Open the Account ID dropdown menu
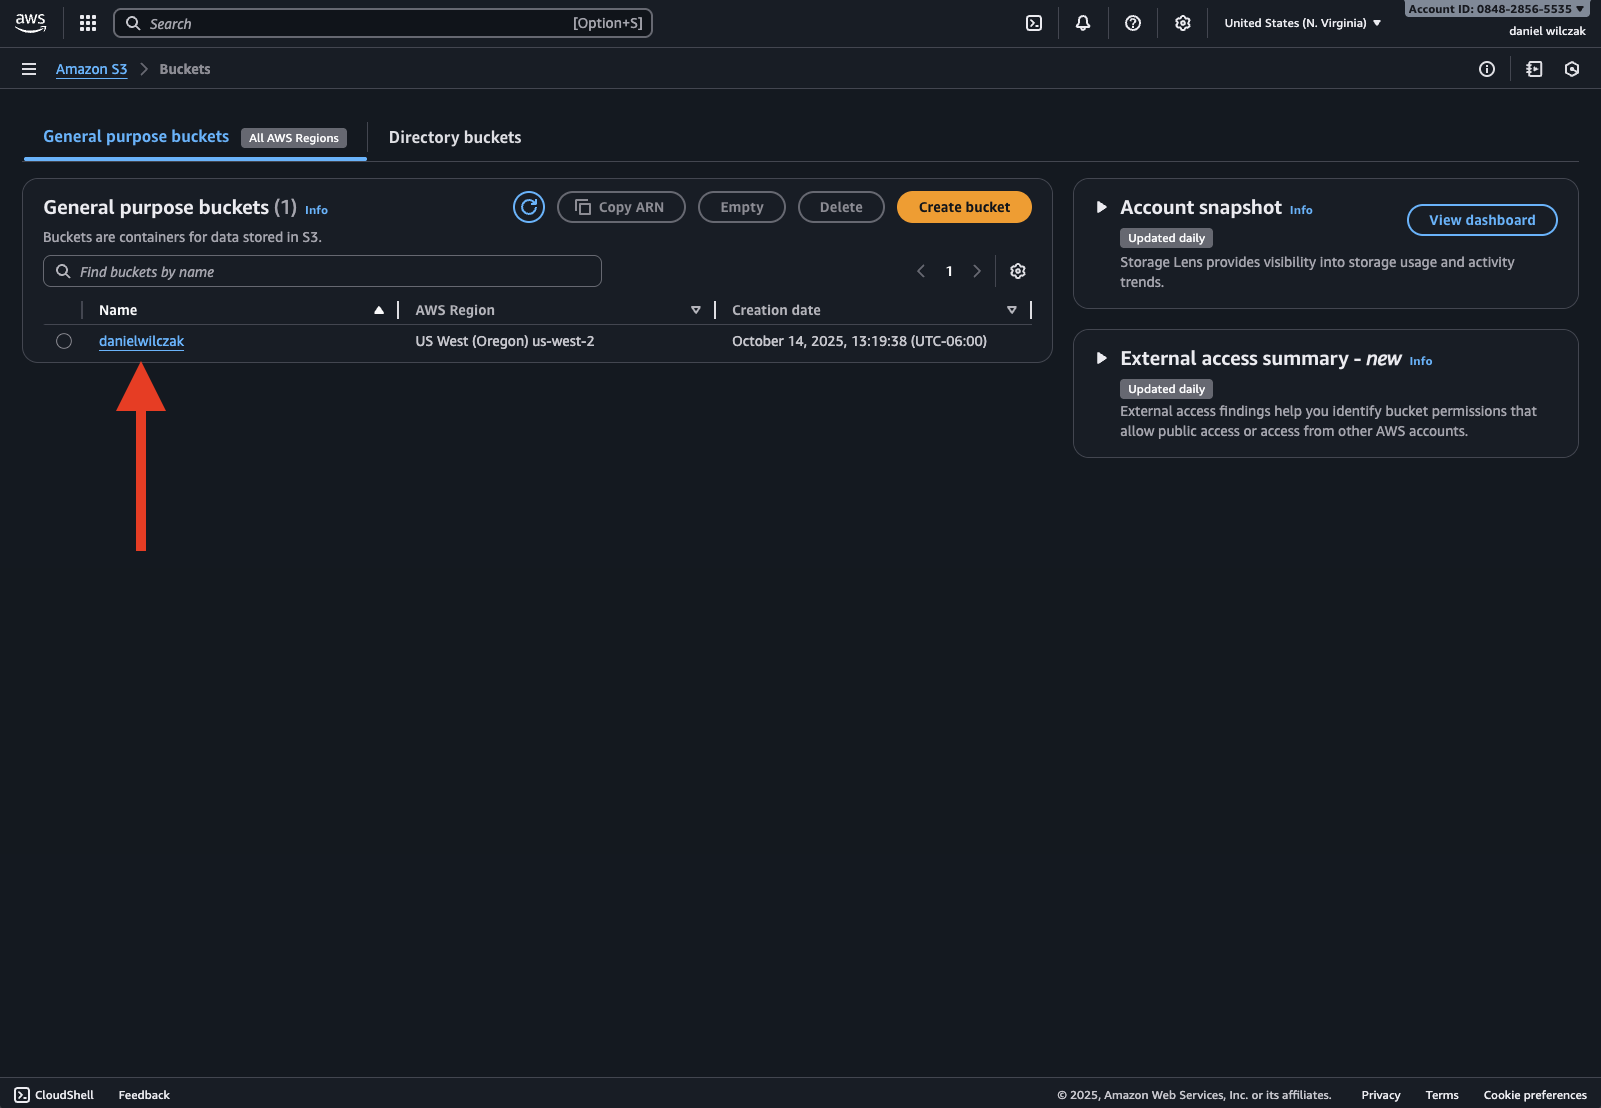Viewport: 1601px width, 1108px height. coord(1496,9)
